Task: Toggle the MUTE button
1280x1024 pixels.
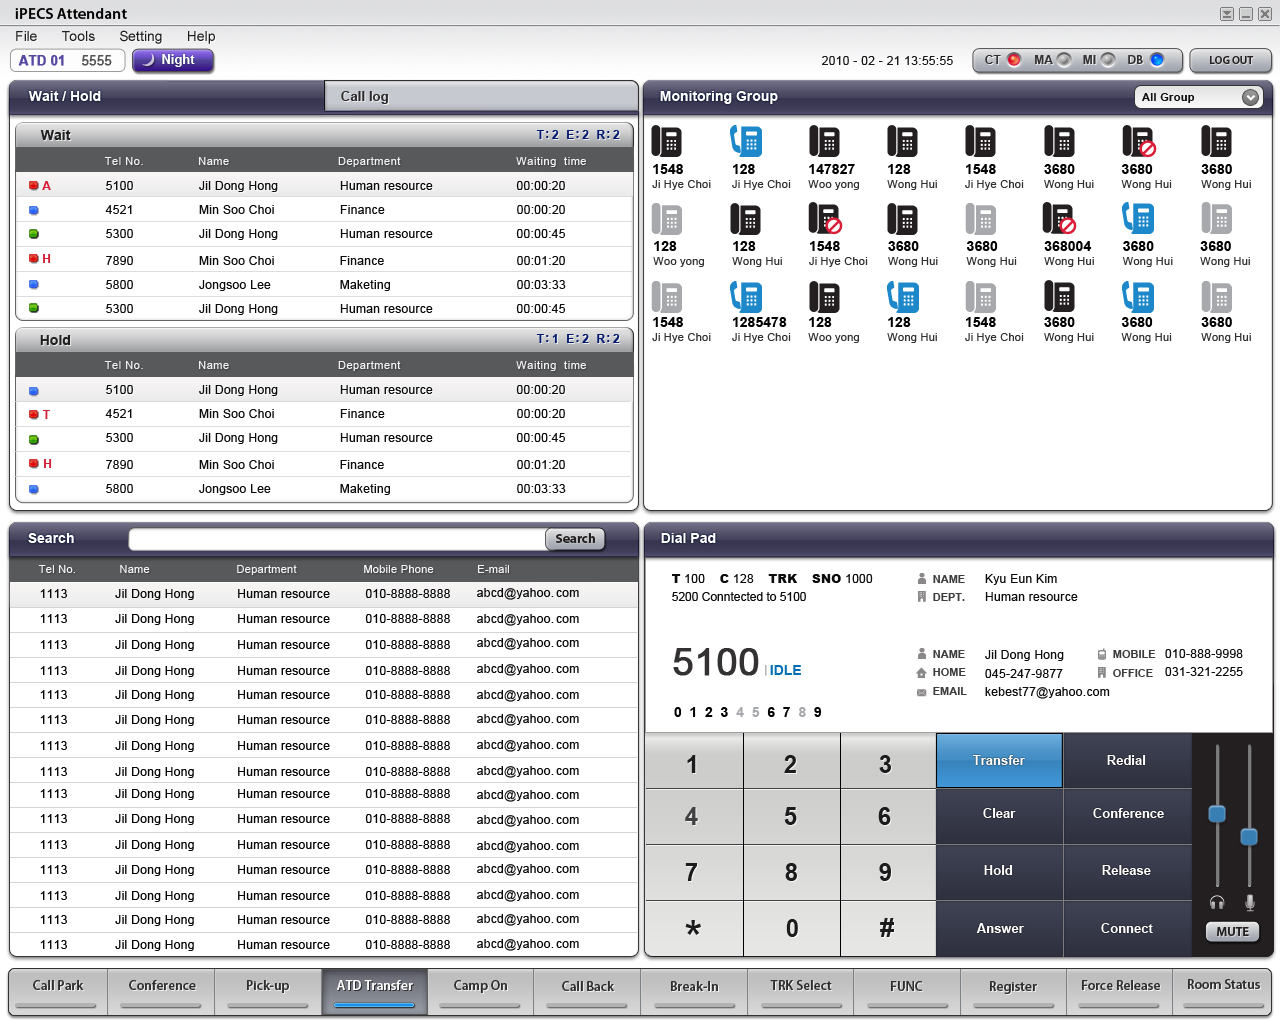Action: tap(1232, 931)
